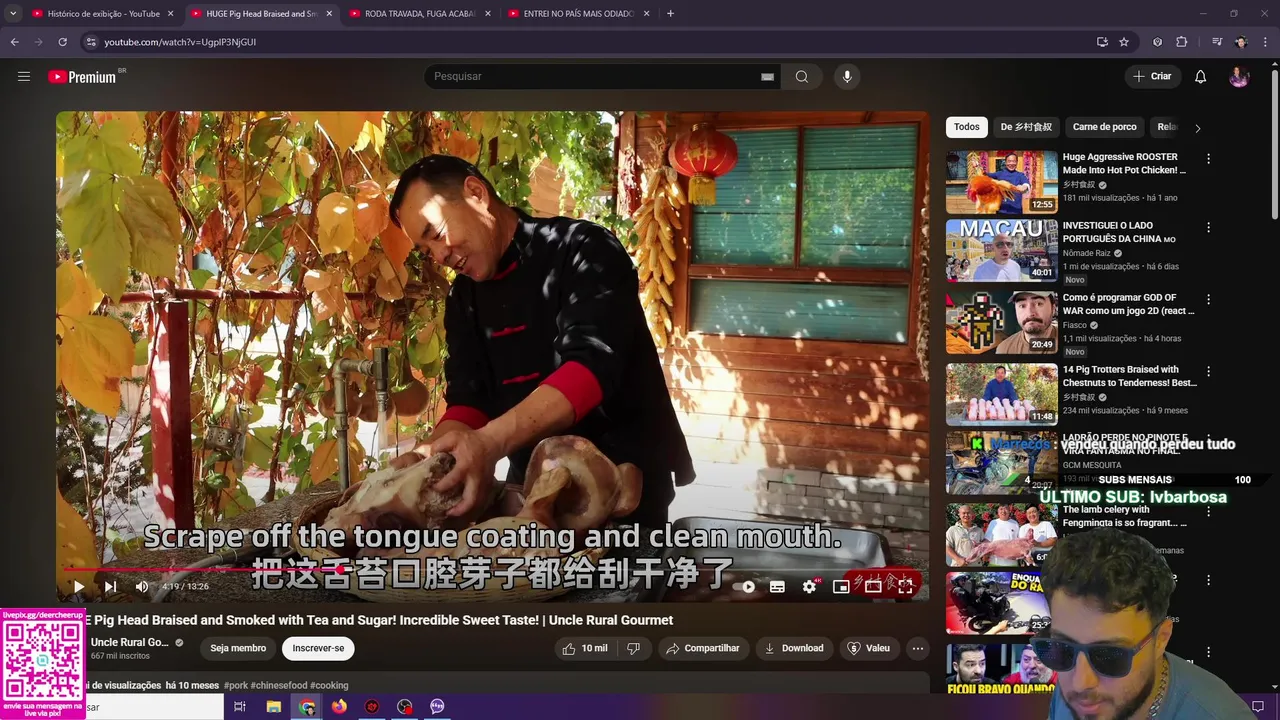Screen dimensions: 1280x720
Task: Open Chrome three-dot menu
Action: click(x=1265, y=42)
